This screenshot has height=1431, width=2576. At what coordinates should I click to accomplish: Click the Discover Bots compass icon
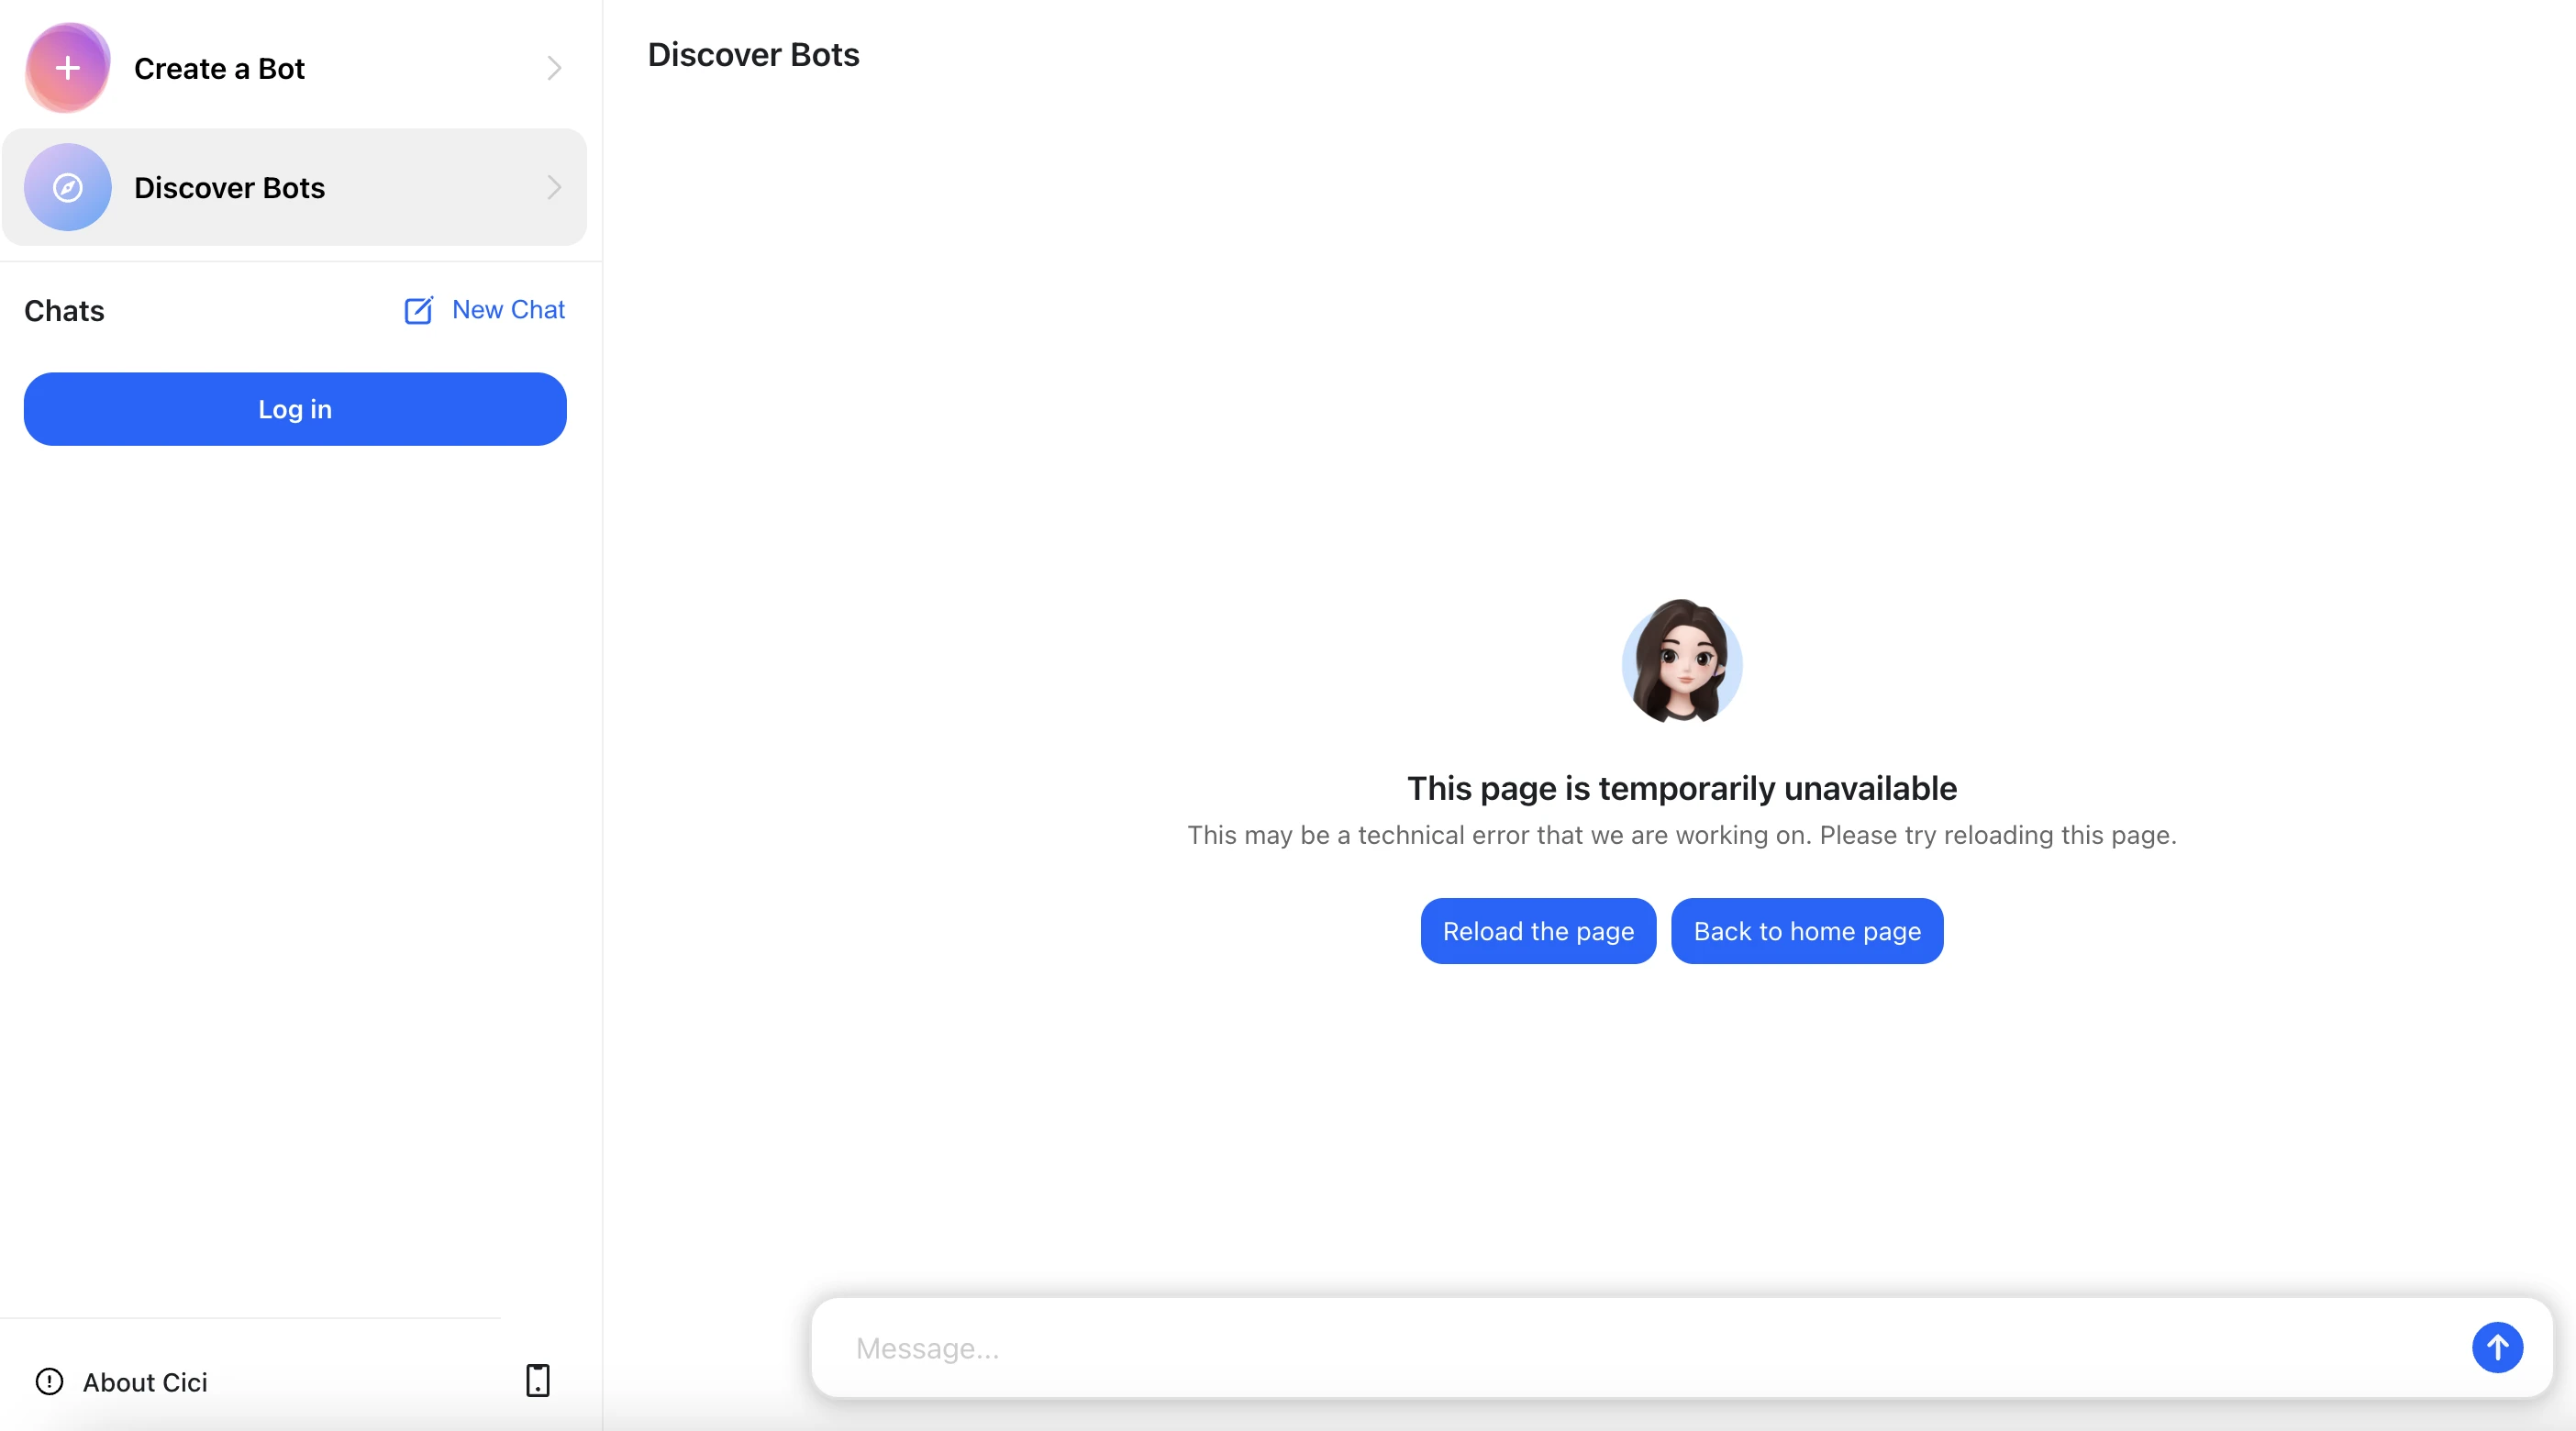67,187
